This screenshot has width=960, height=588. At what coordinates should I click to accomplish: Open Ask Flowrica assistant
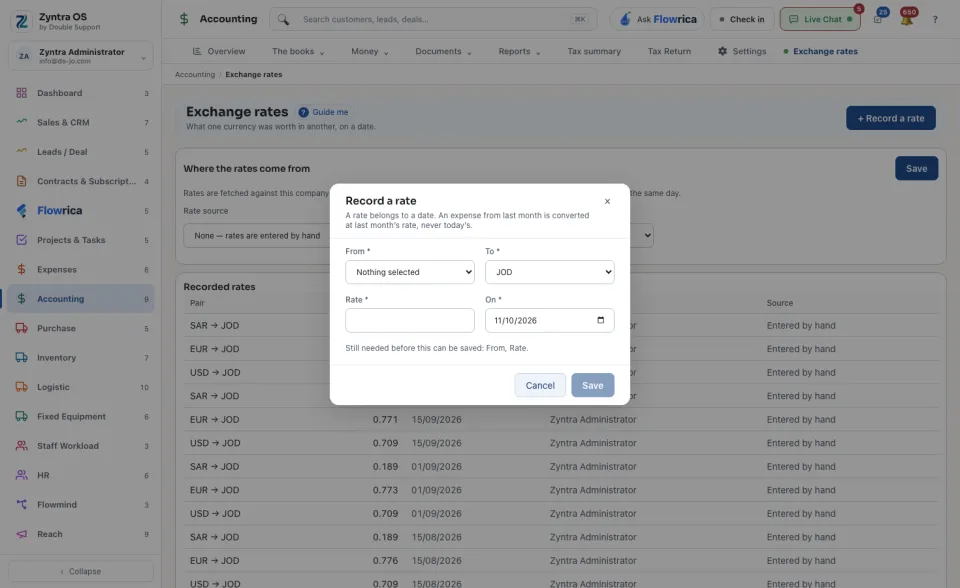tap(657, 20)
